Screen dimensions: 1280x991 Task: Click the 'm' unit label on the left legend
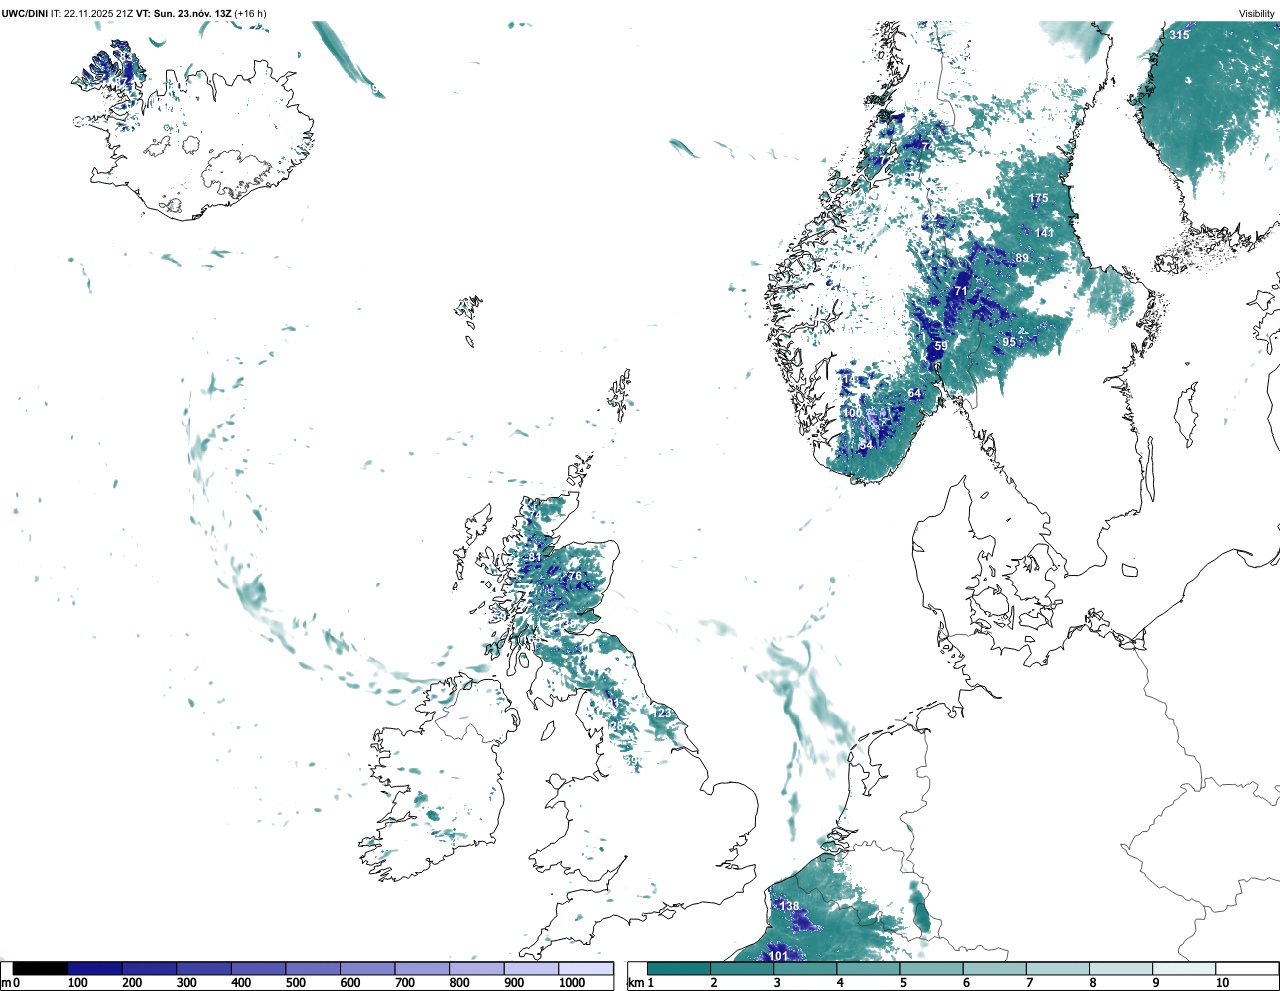click(6, 983)
